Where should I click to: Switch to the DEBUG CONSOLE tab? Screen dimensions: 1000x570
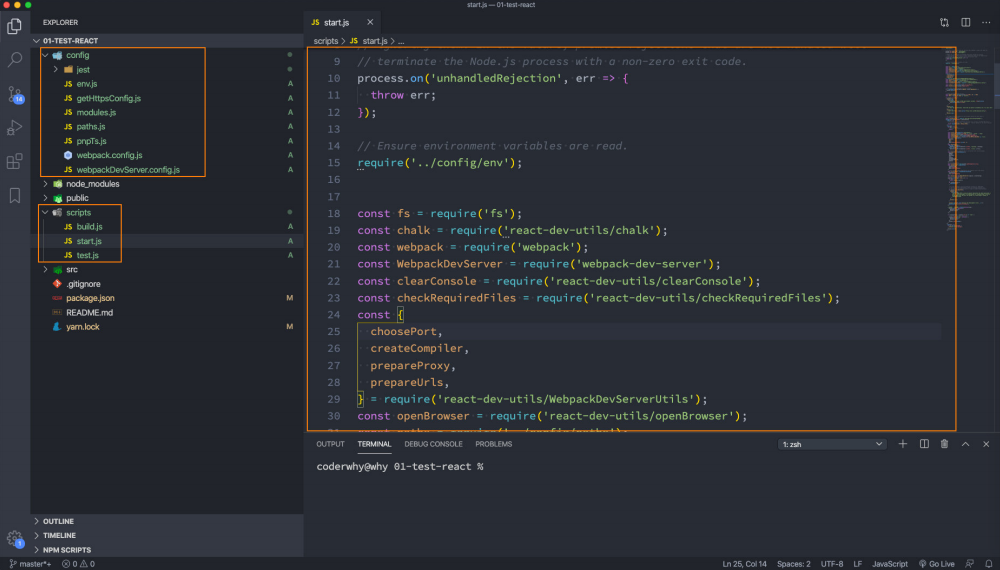pos(433,444)
